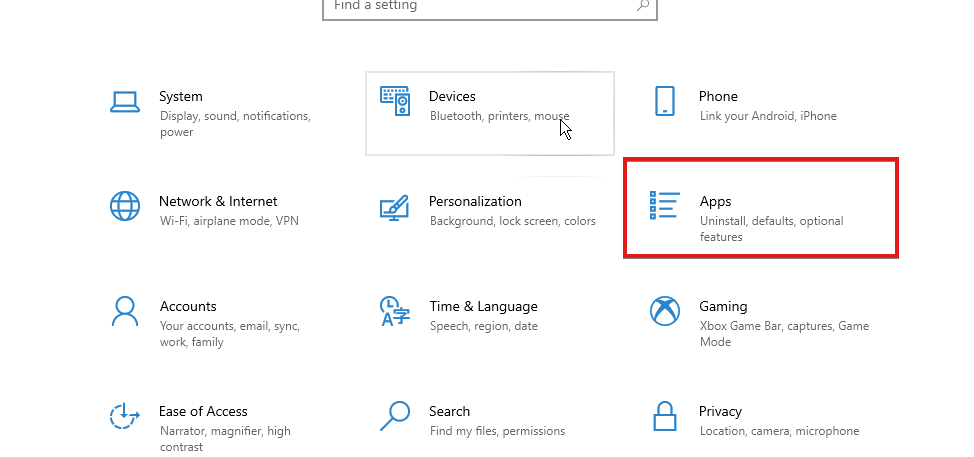Click the Phone icon
The height and width of the screenshot is (457, 974).
pyautogui.click(x=665, y=101)
